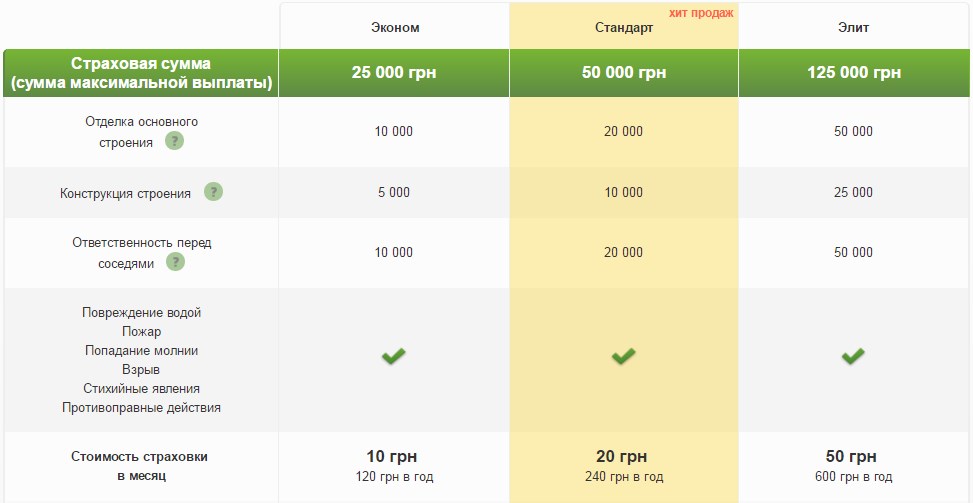Select the Эконом plan header
The width and height of the screenshot is (973, 503).
[394, 28]
